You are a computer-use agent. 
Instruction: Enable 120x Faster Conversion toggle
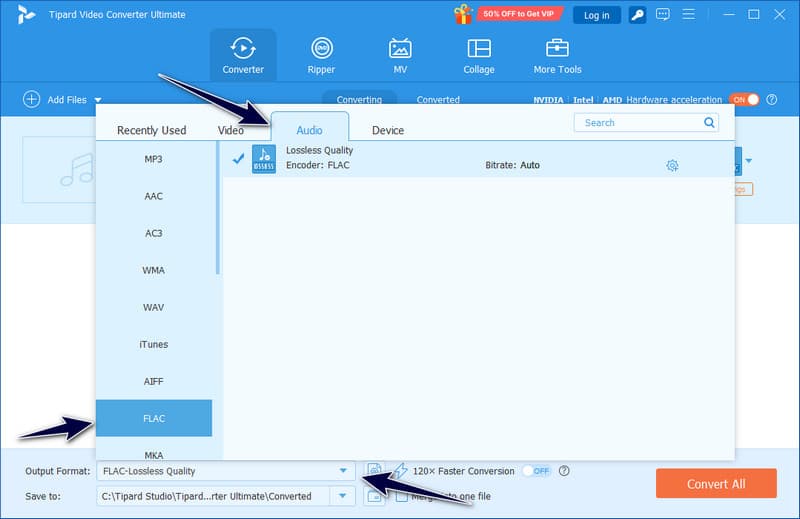point(536,471)
